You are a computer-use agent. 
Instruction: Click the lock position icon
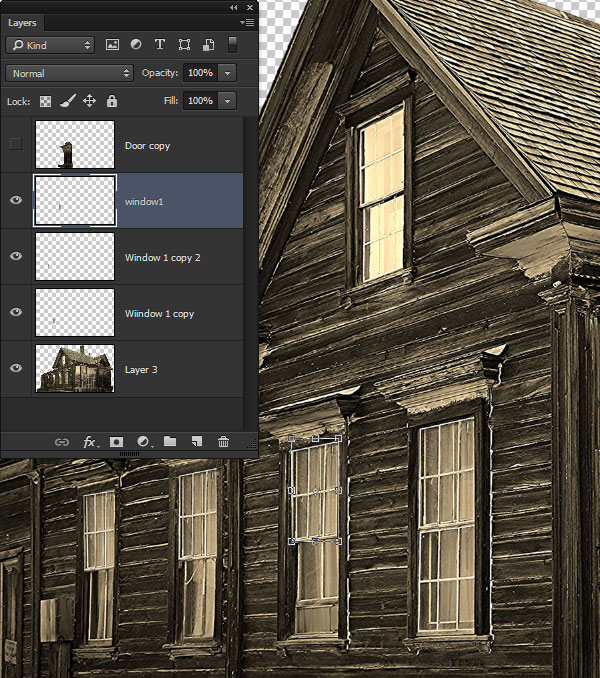[89, 101]
